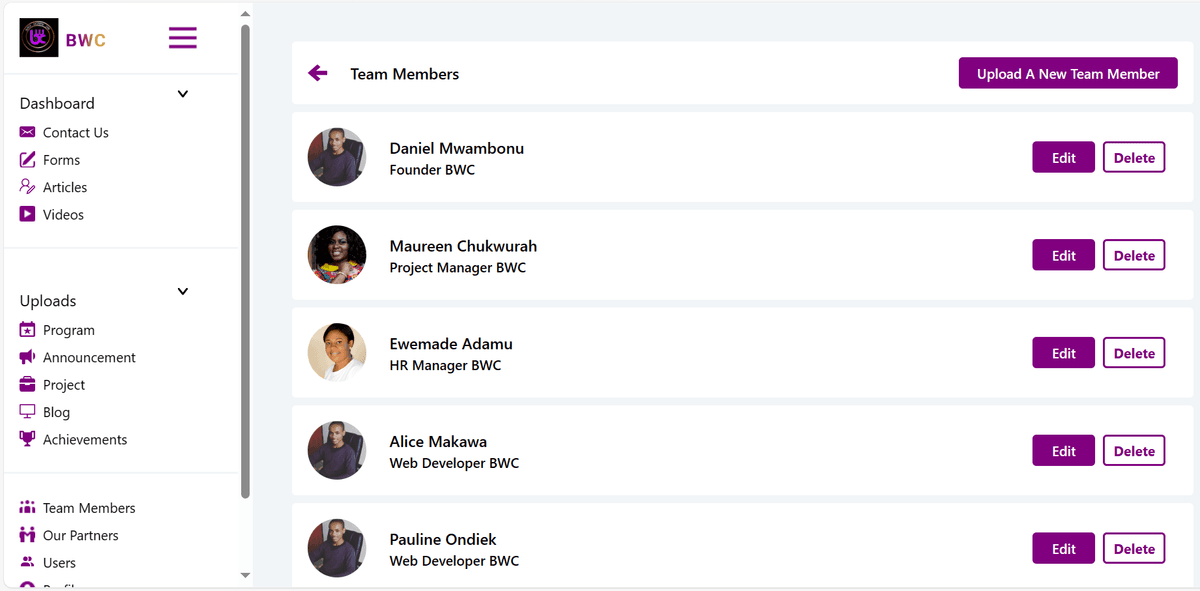Click Ewemade Adamu's profile photo
Screen dimensions: 1200x591
[337, 352]
